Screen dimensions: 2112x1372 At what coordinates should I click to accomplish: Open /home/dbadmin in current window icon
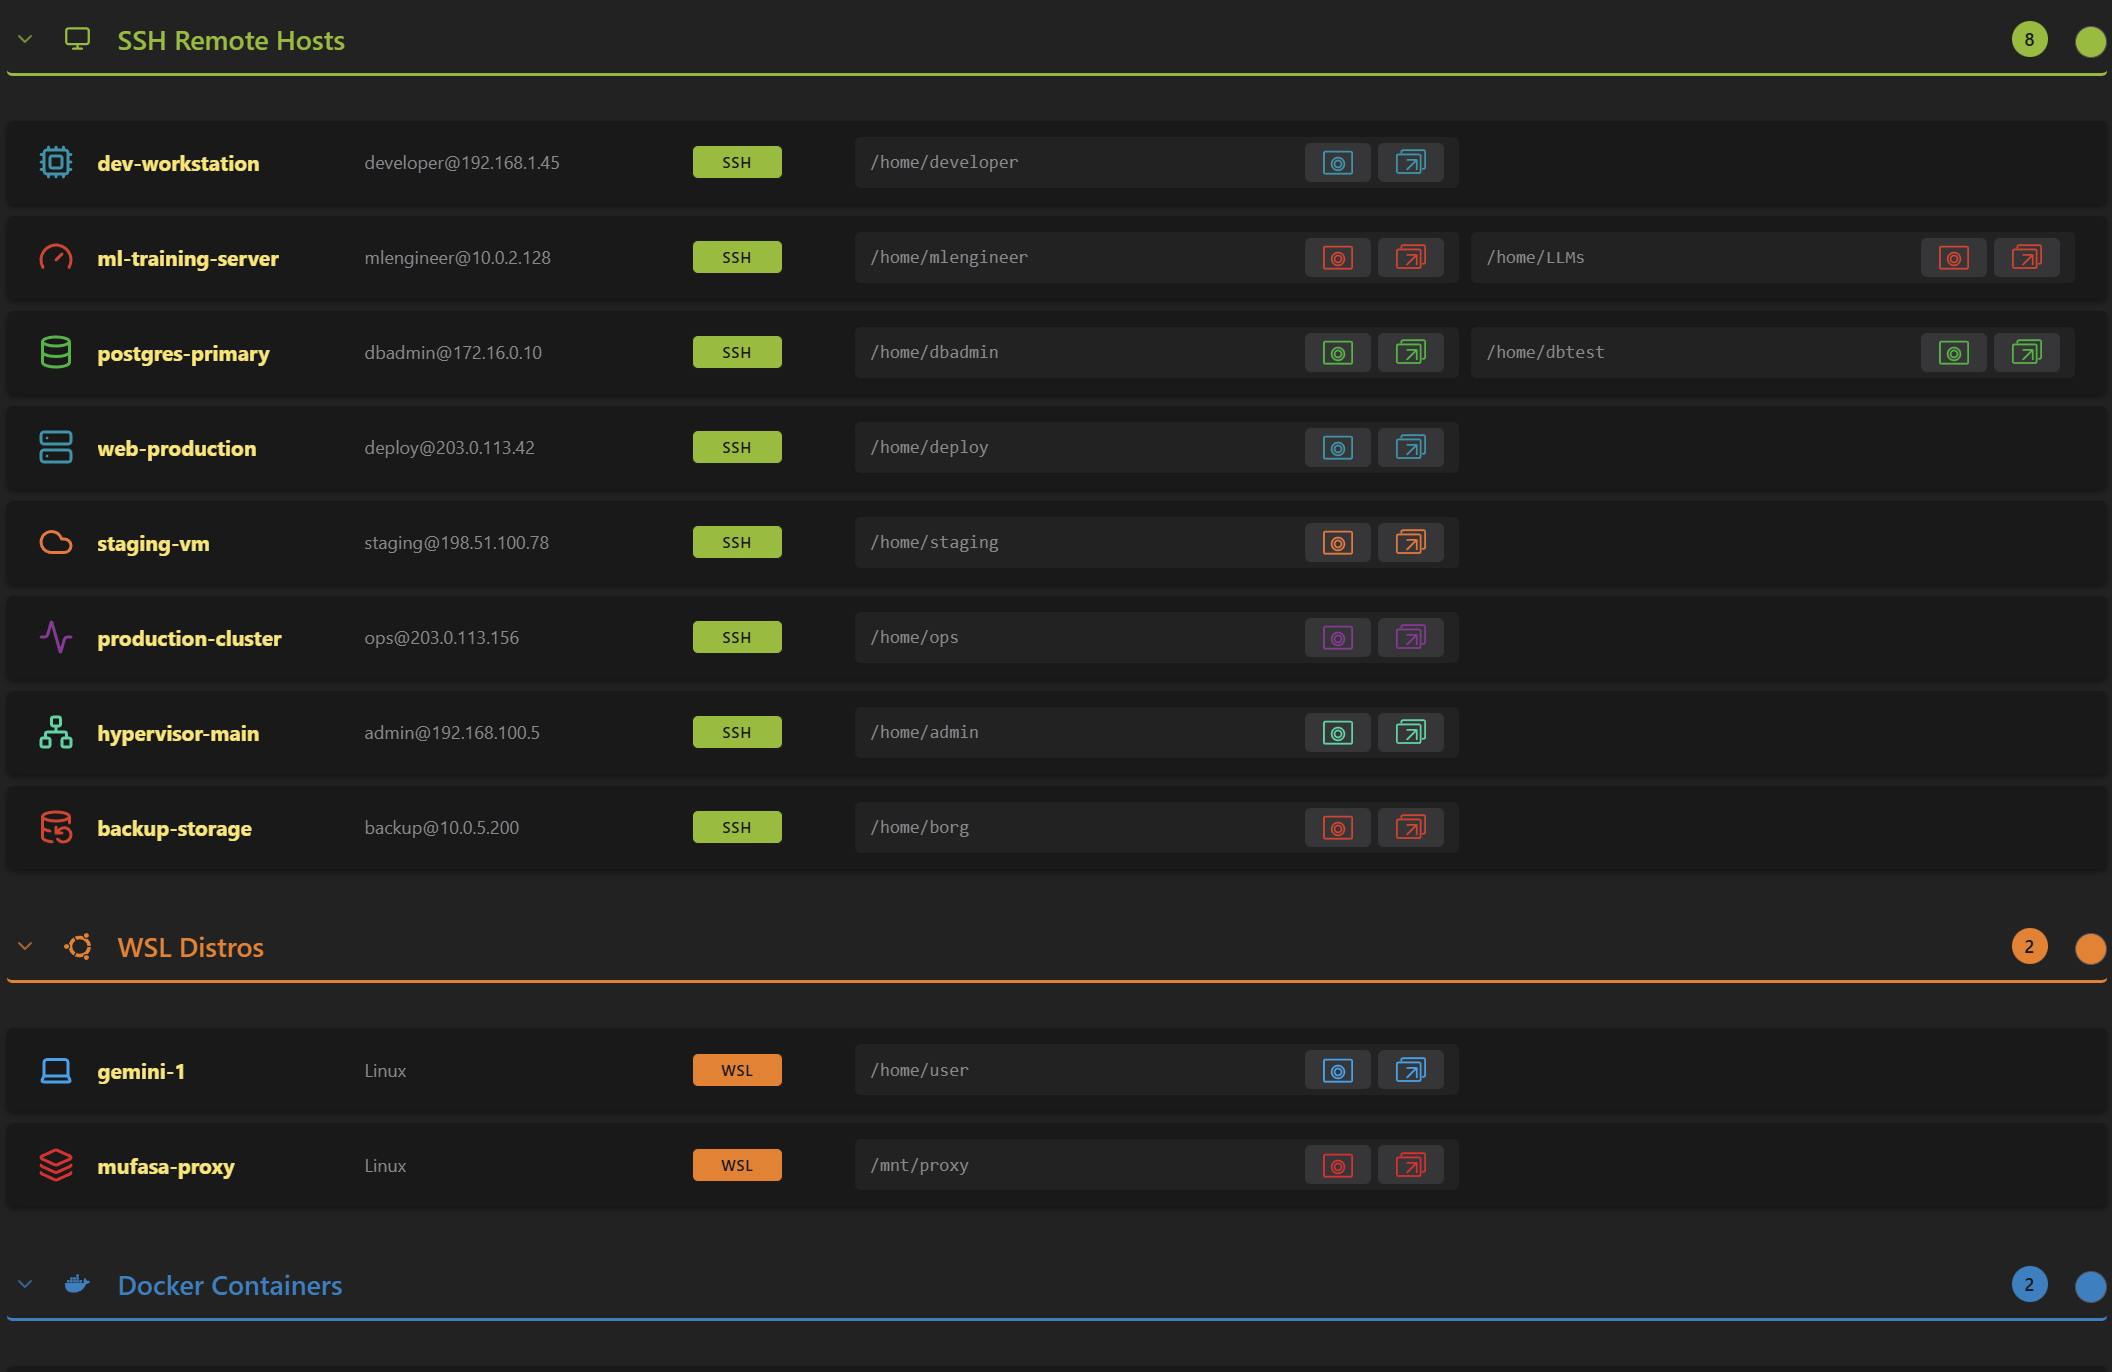tap(1337, 353)
